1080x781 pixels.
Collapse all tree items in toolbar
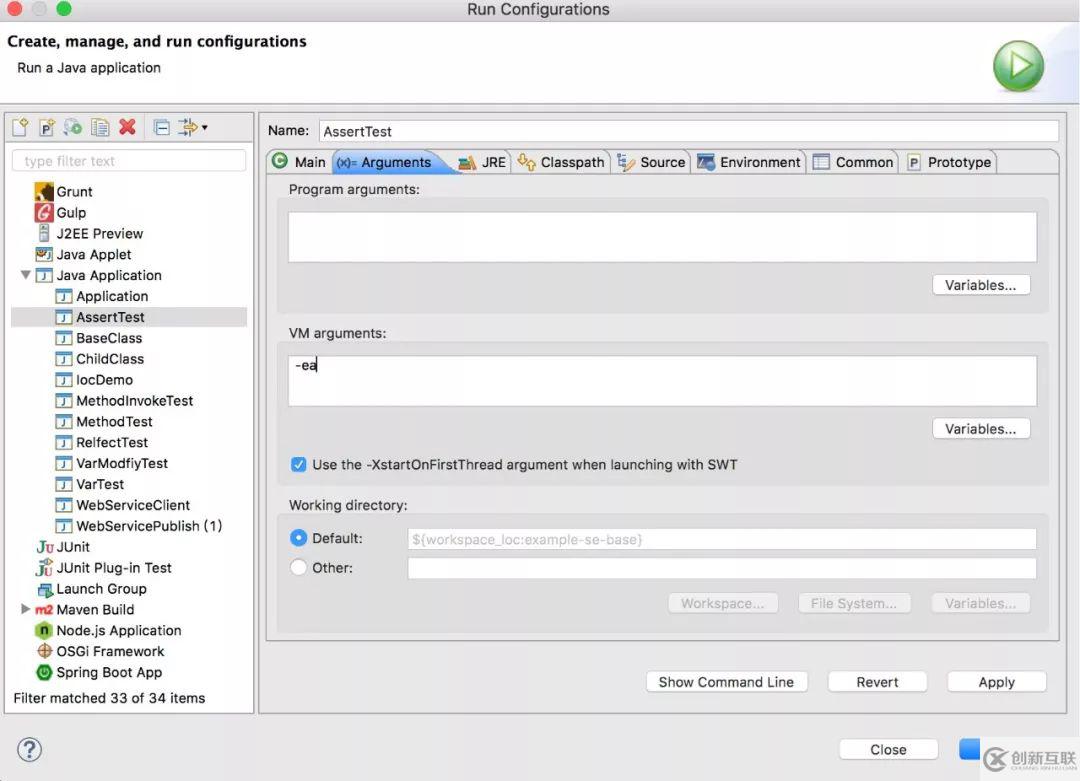(161, 127)
